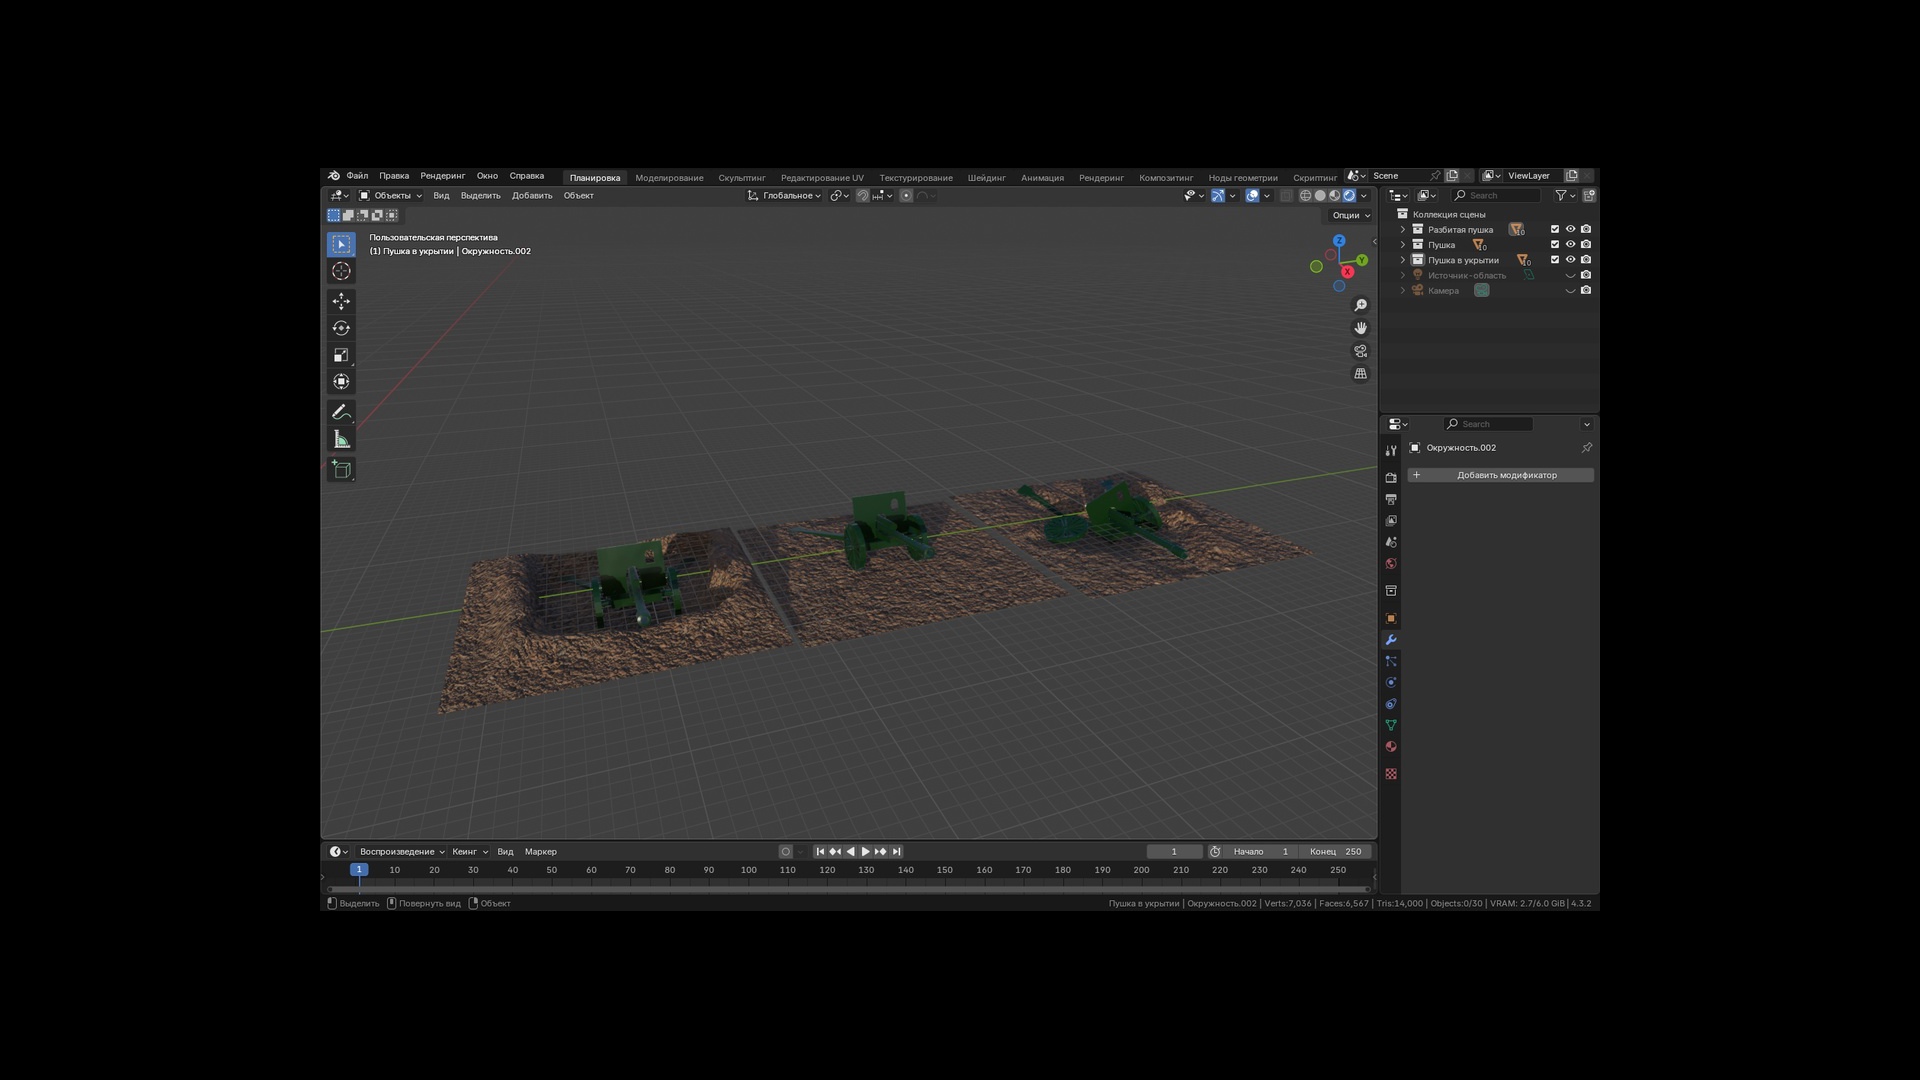
Task: Click frame 100 on the timeline
Action: click(748, 870)
